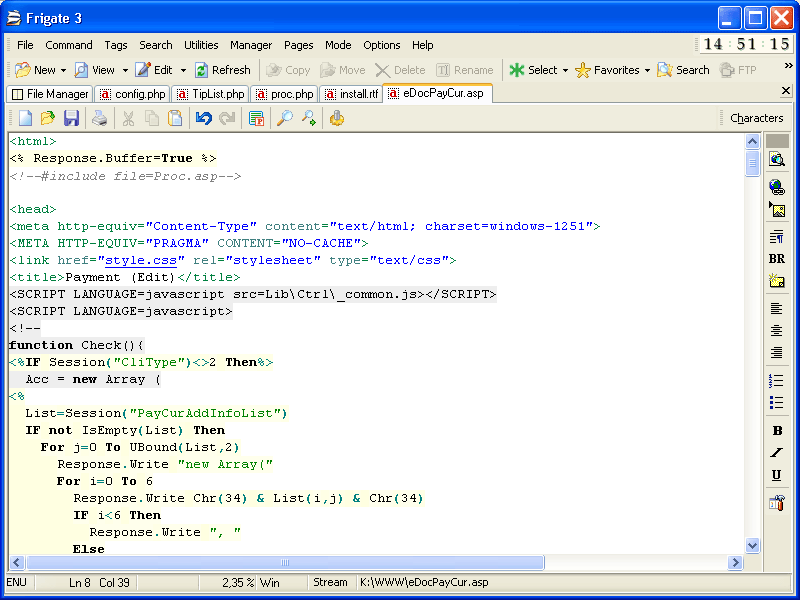Switch to the install.rtf tab
The image size is (800, 600).
click(x=352, y=94)
